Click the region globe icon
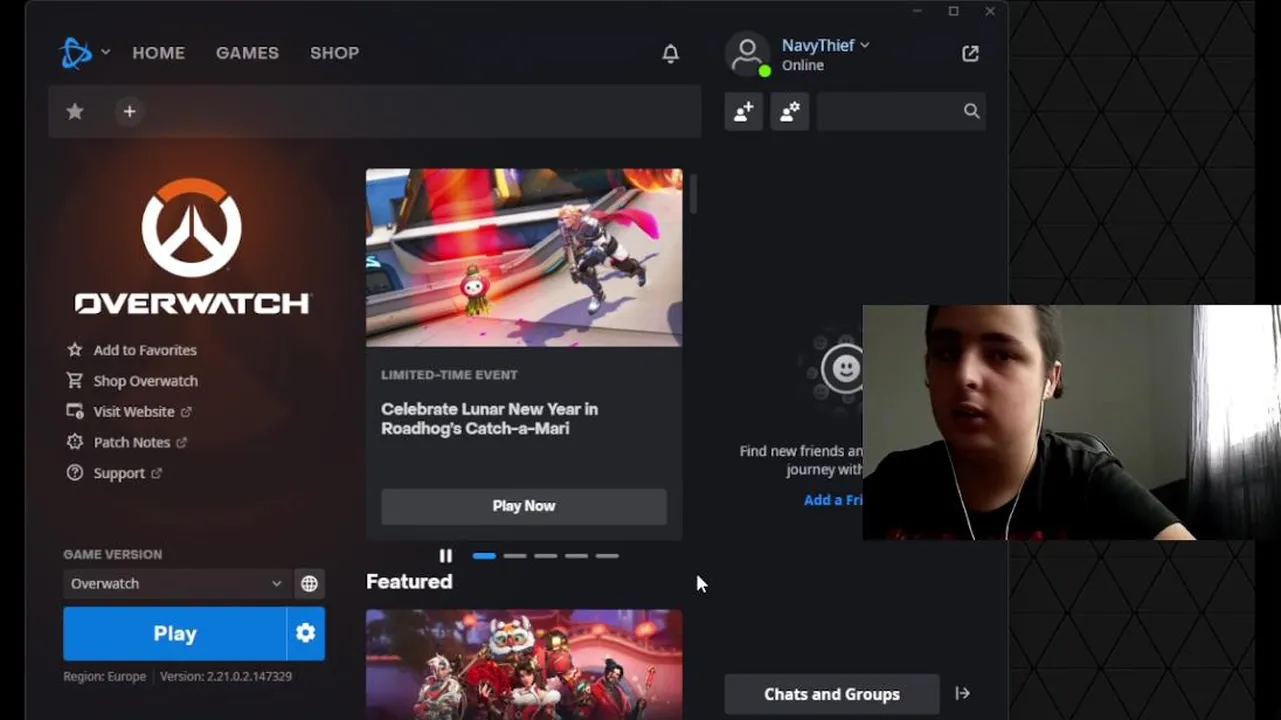The height and width of the screenshot is (720, 1281). click(x=309, y=584)
